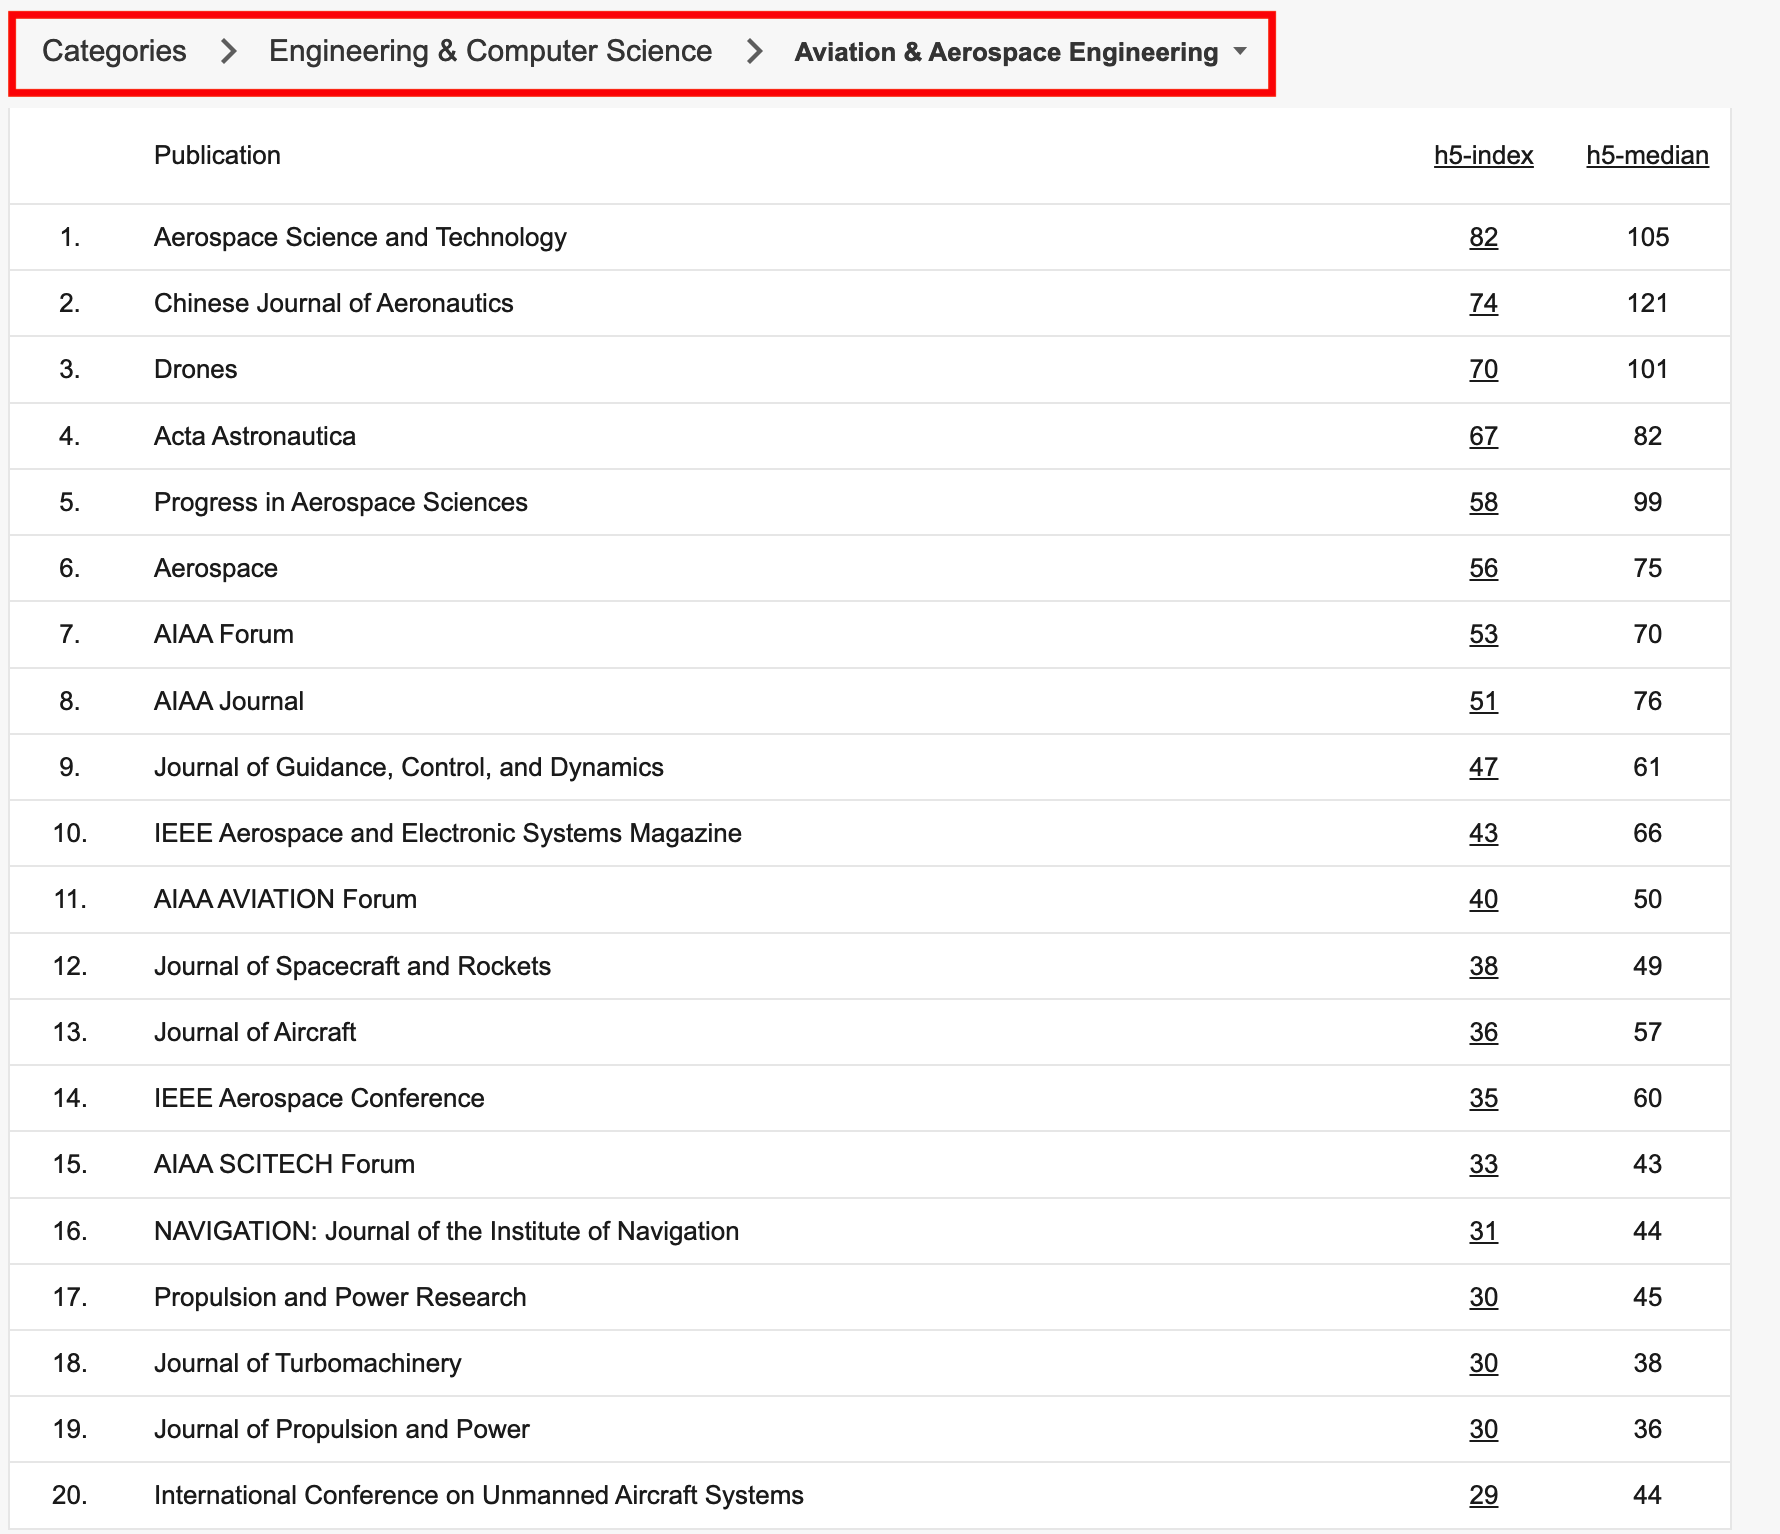Open Journal of Aircraft h5-index 36
The width and height of the screenshot is (1780, 1534).
tap(1483, 1032)
